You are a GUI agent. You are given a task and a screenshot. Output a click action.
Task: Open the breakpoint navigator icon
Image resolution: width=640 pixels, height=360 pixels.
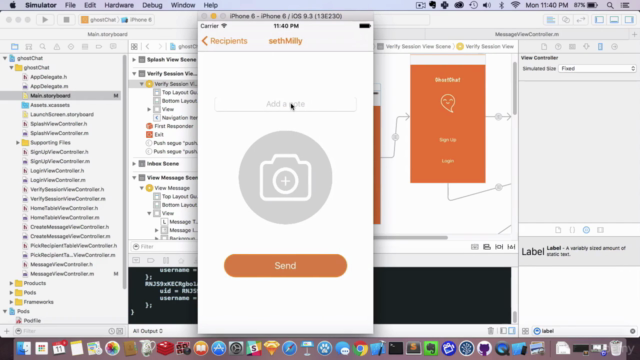99,47
